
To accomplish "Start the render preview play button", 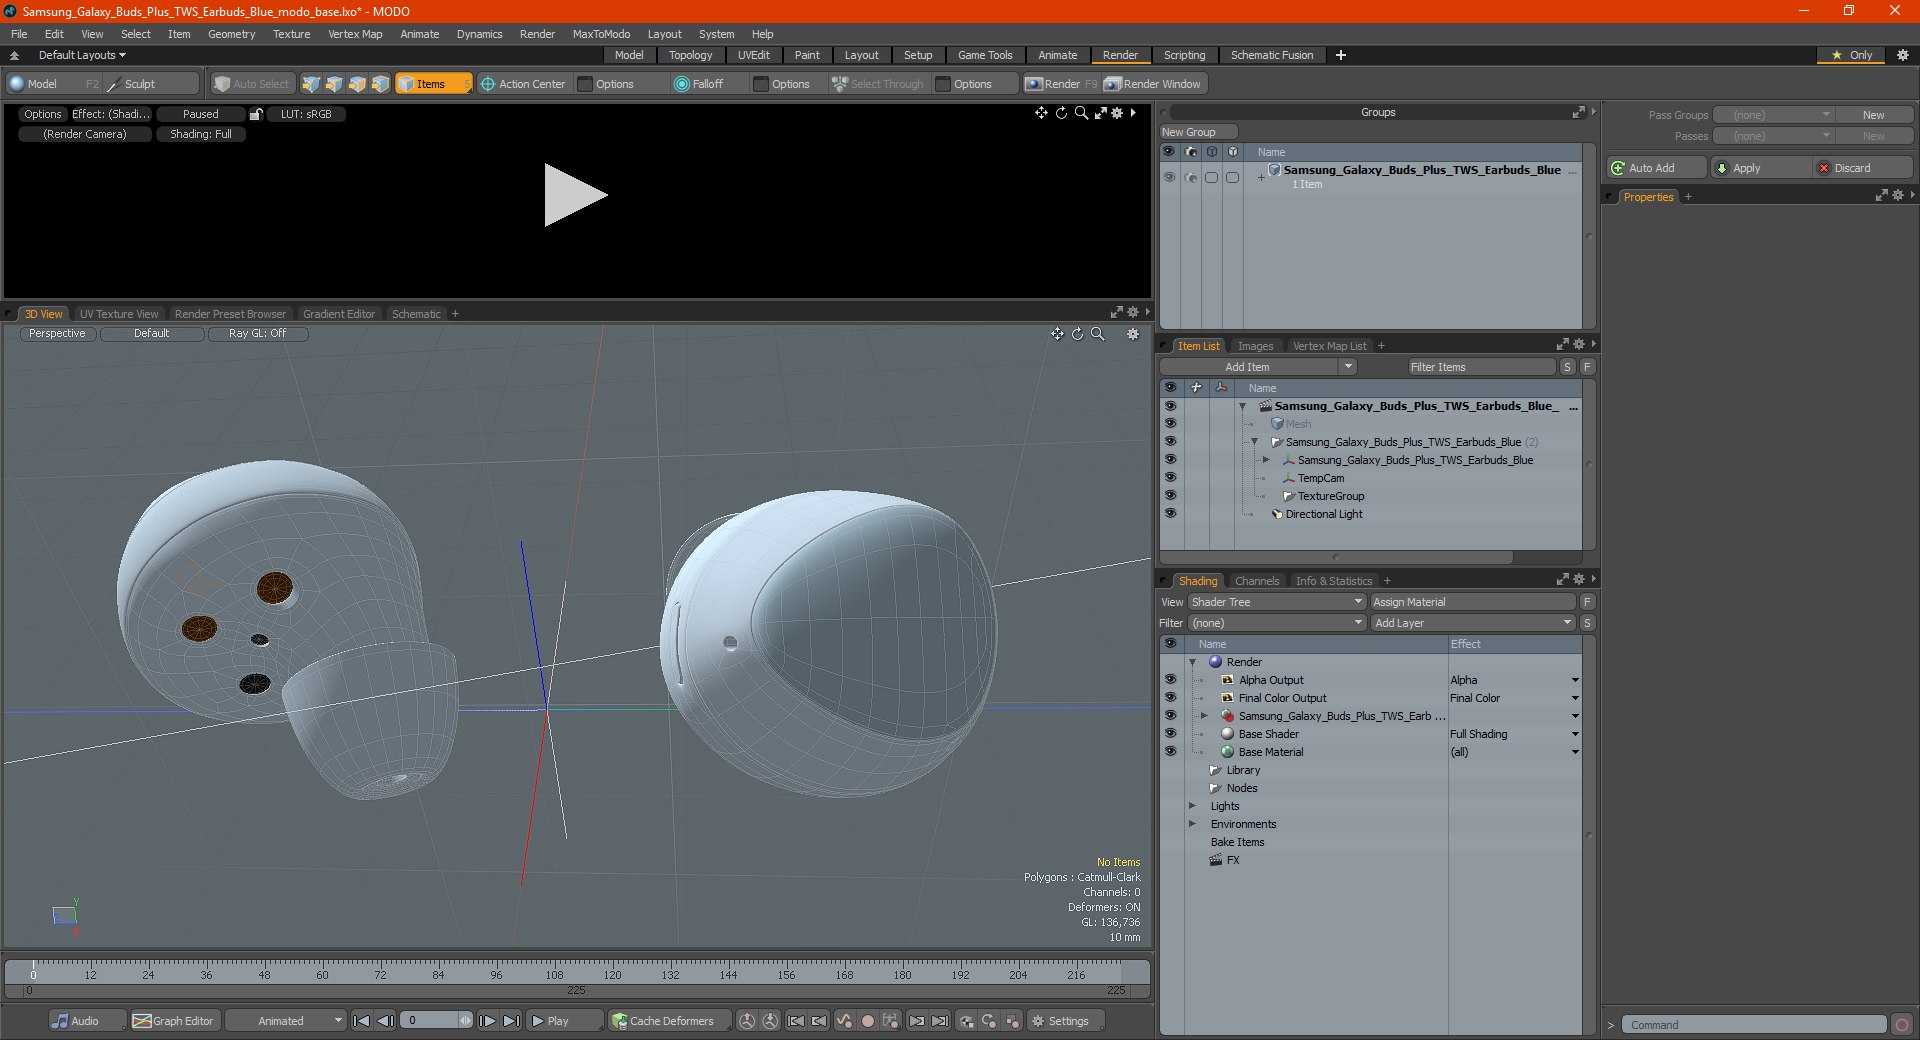I will pyautogui.click(x=575, y=195).
